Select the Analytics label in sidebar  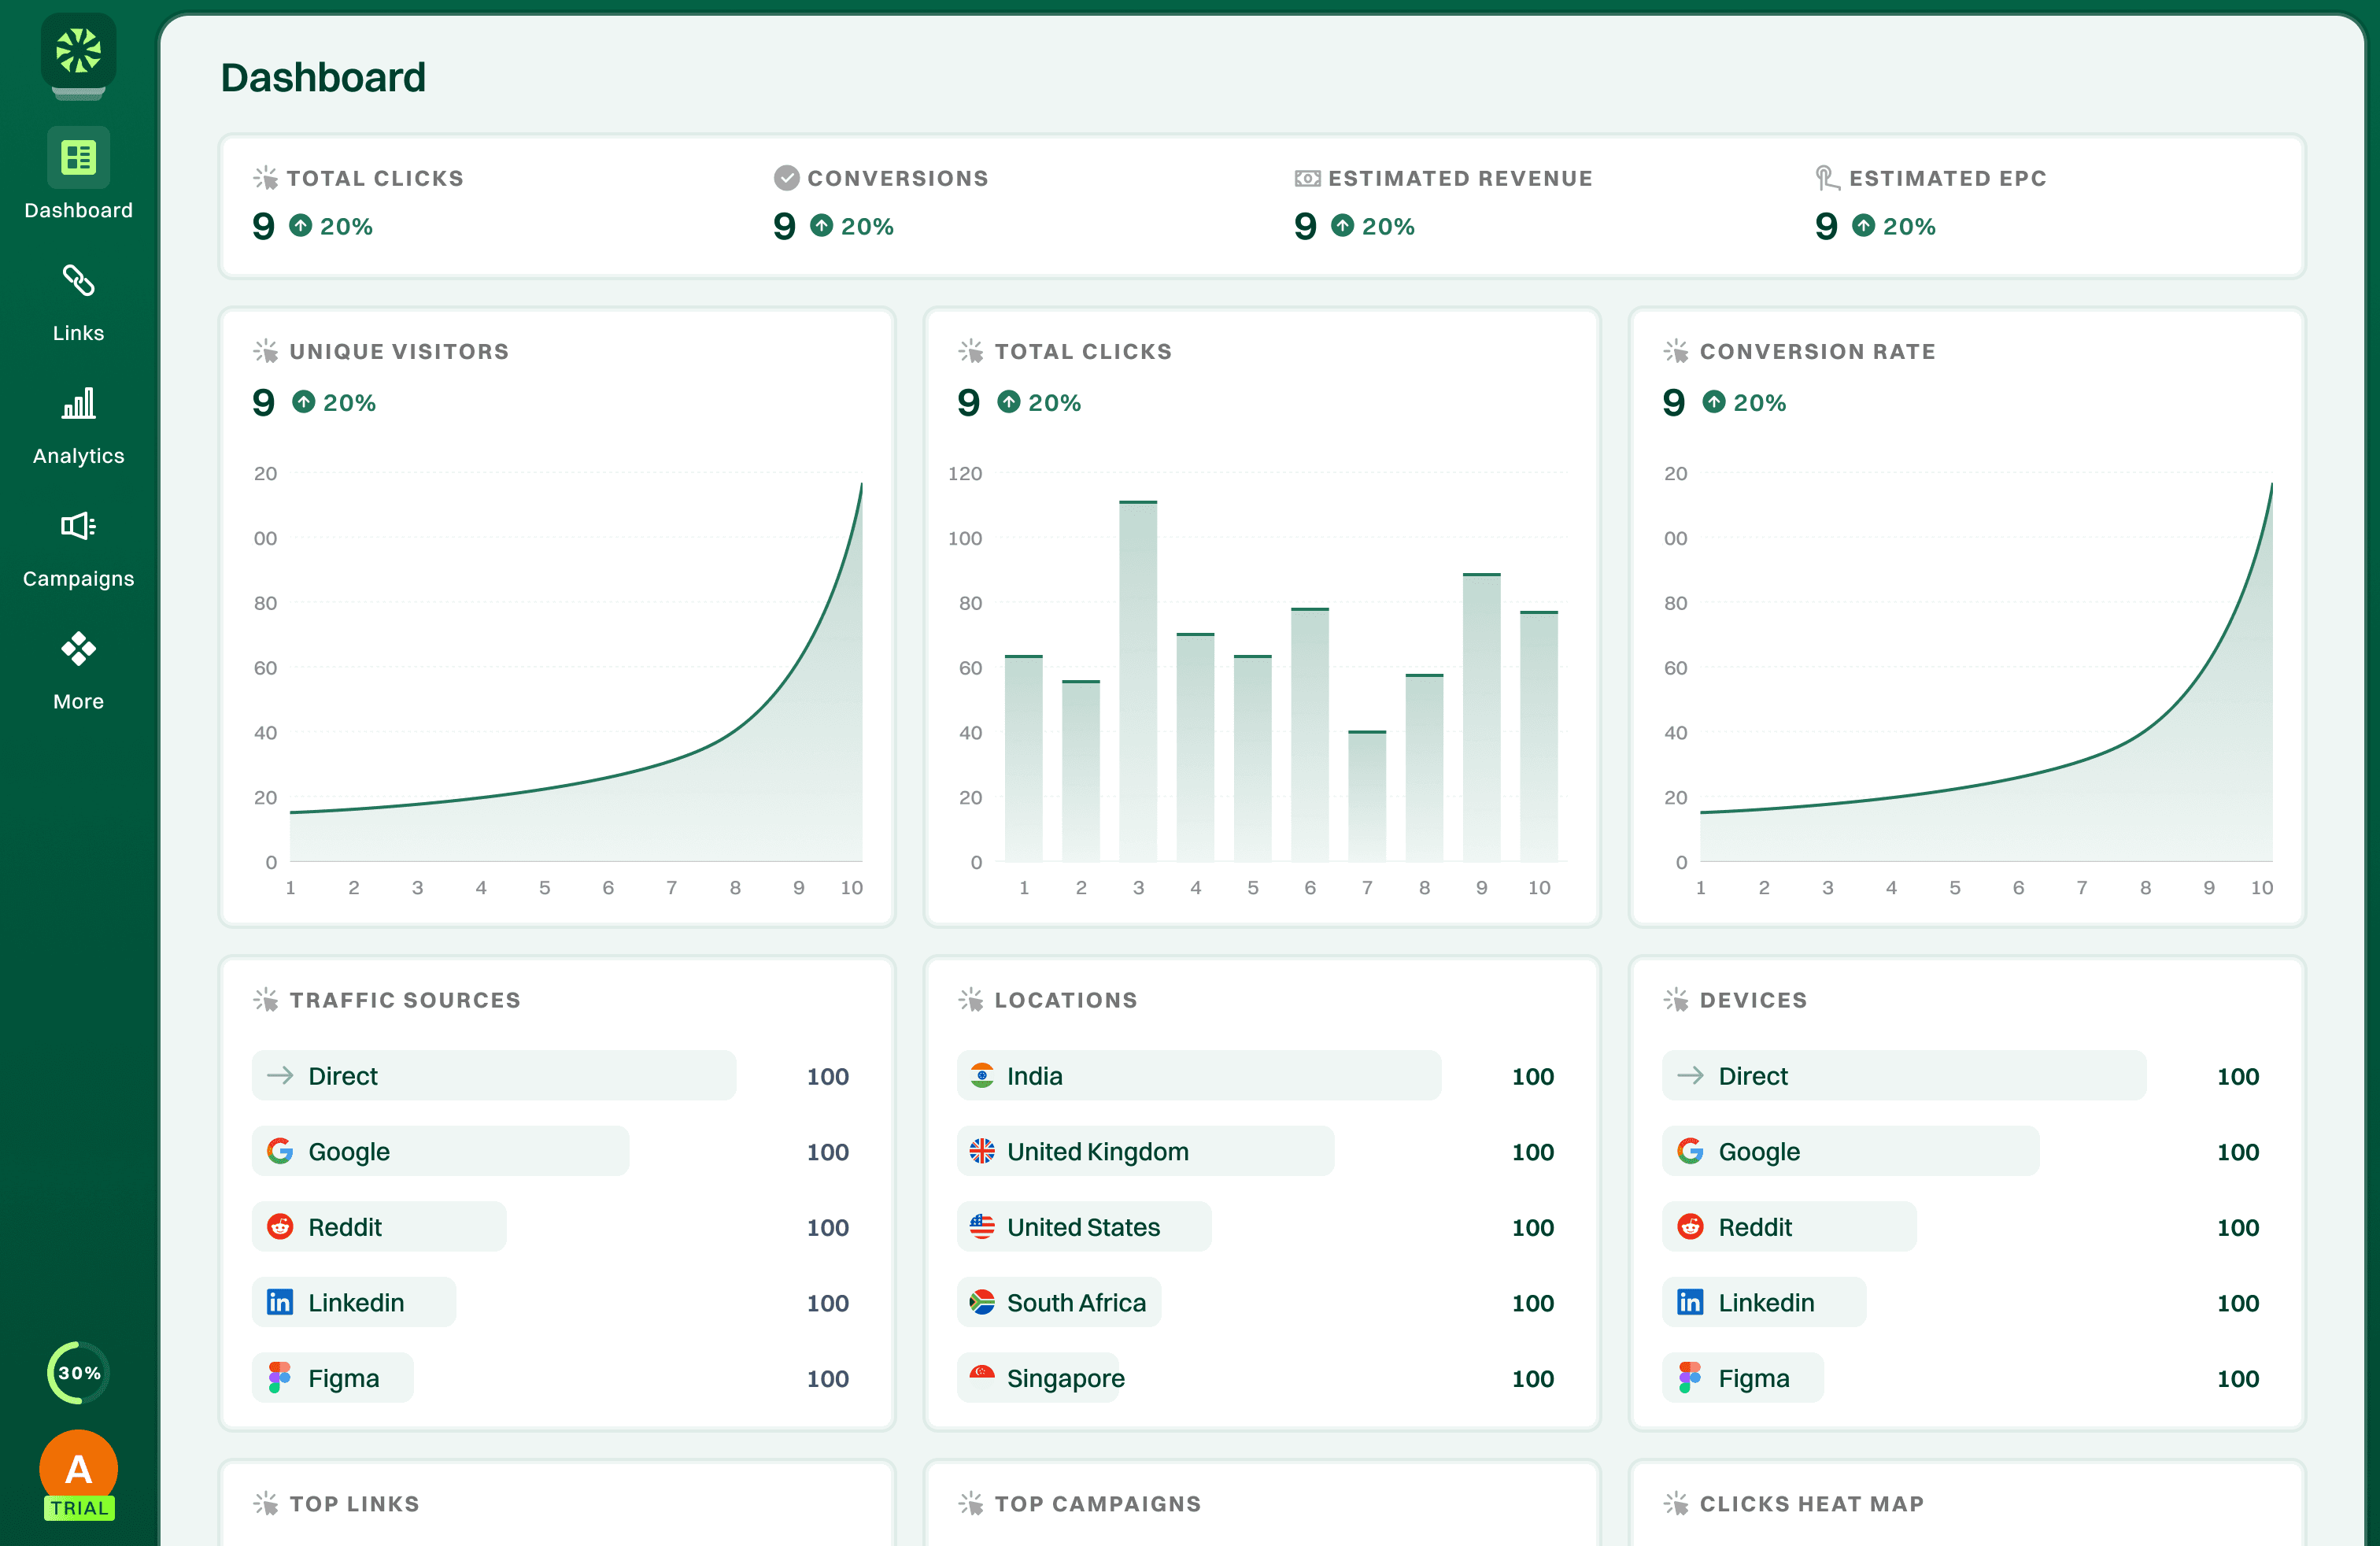(x=78, y=456)
